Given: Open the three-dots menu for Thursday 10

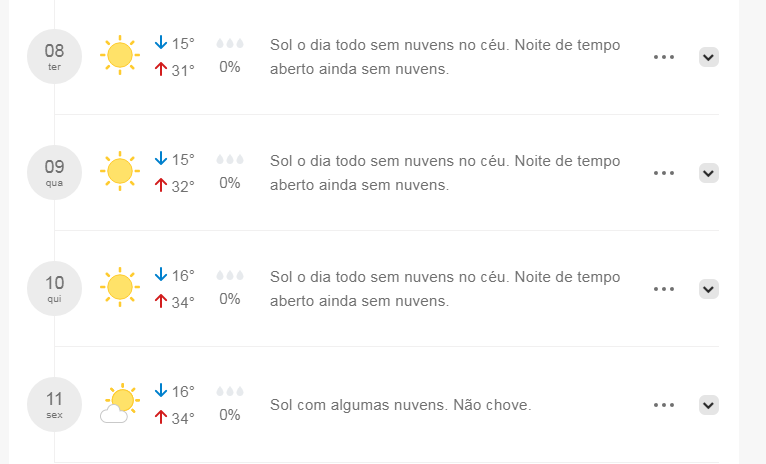Looking at the screenshot, I should [x=664, y=289].
